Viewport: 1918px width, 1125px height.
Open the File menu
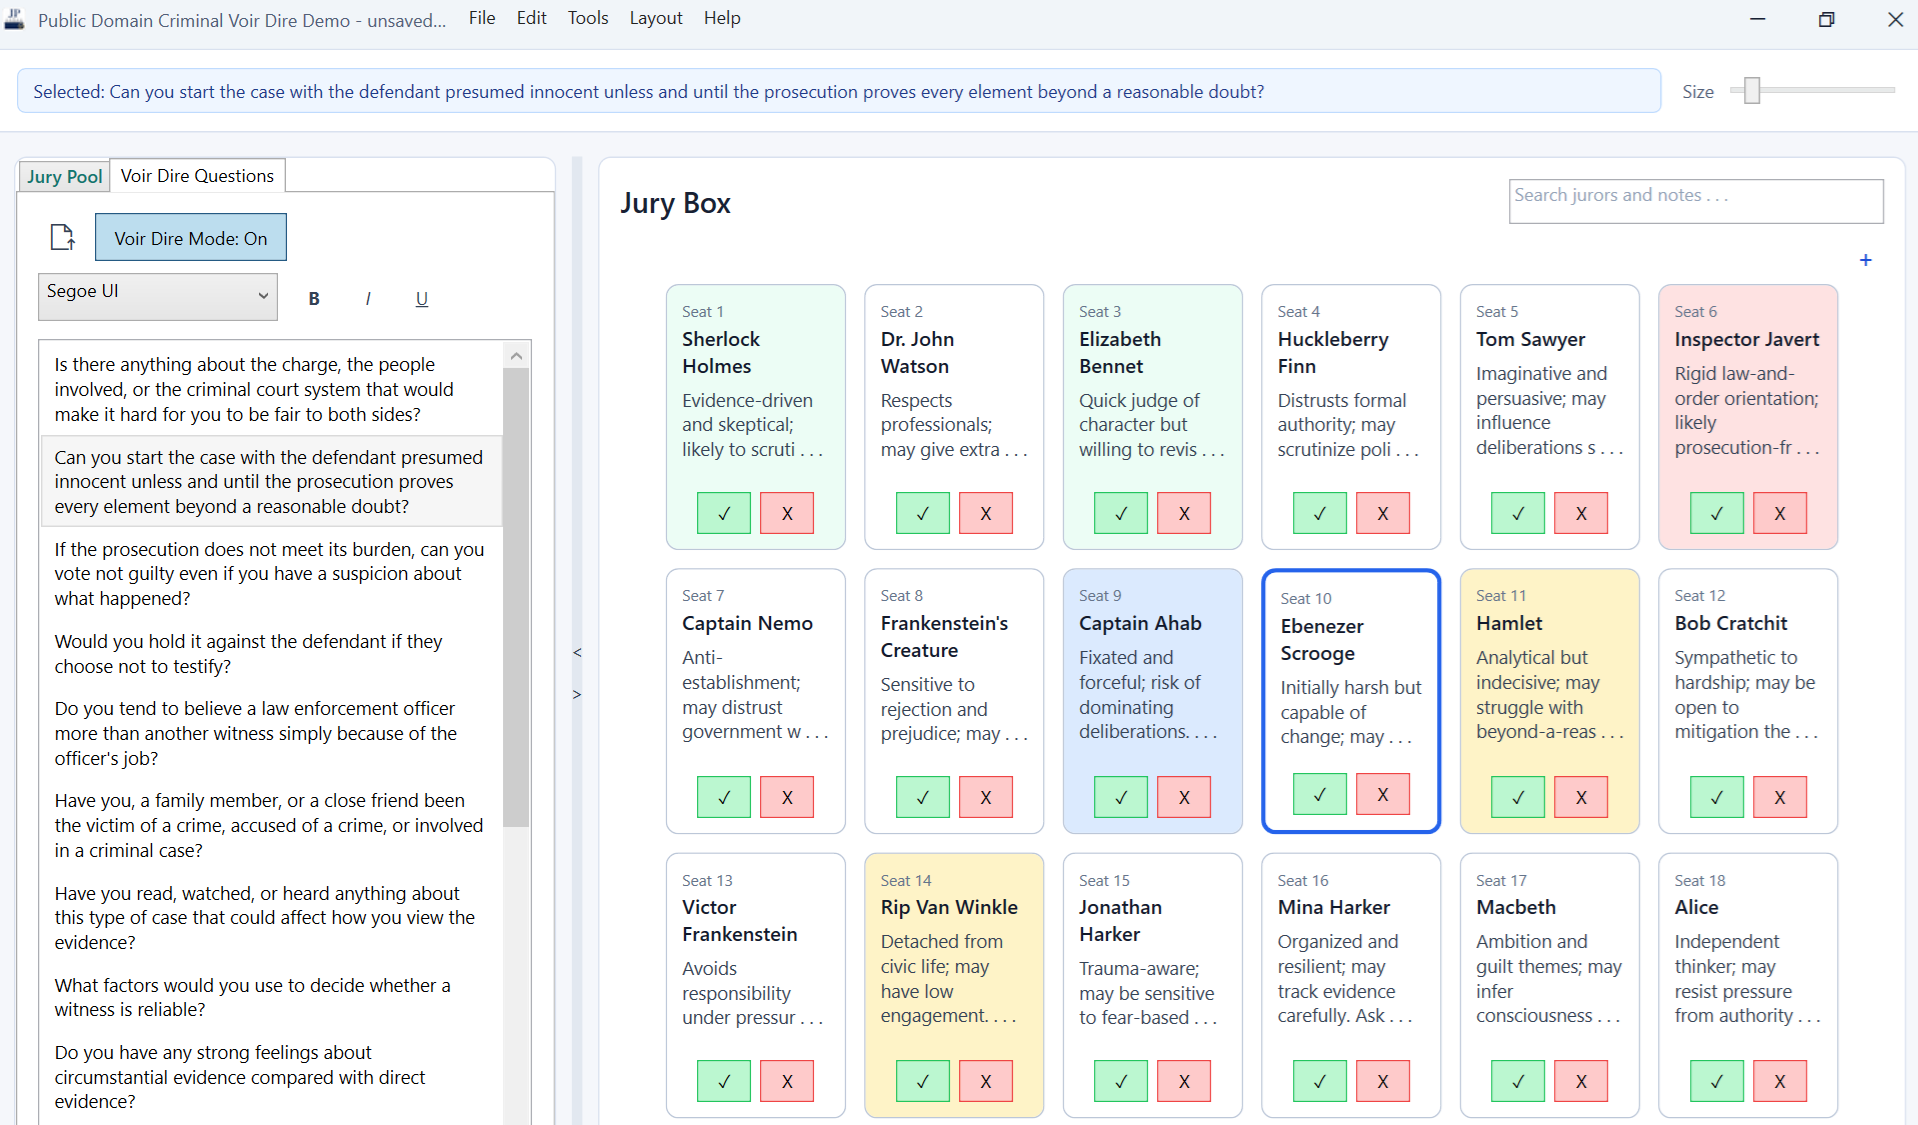click(x=482, y=18)
